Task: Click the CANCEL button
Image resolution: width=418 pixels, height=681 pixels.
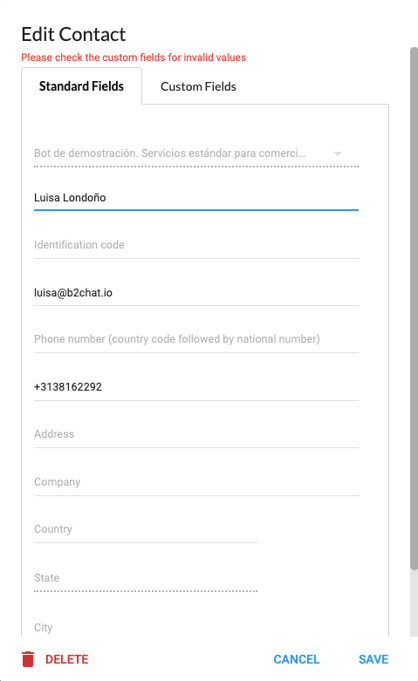Action: point(296,659)
